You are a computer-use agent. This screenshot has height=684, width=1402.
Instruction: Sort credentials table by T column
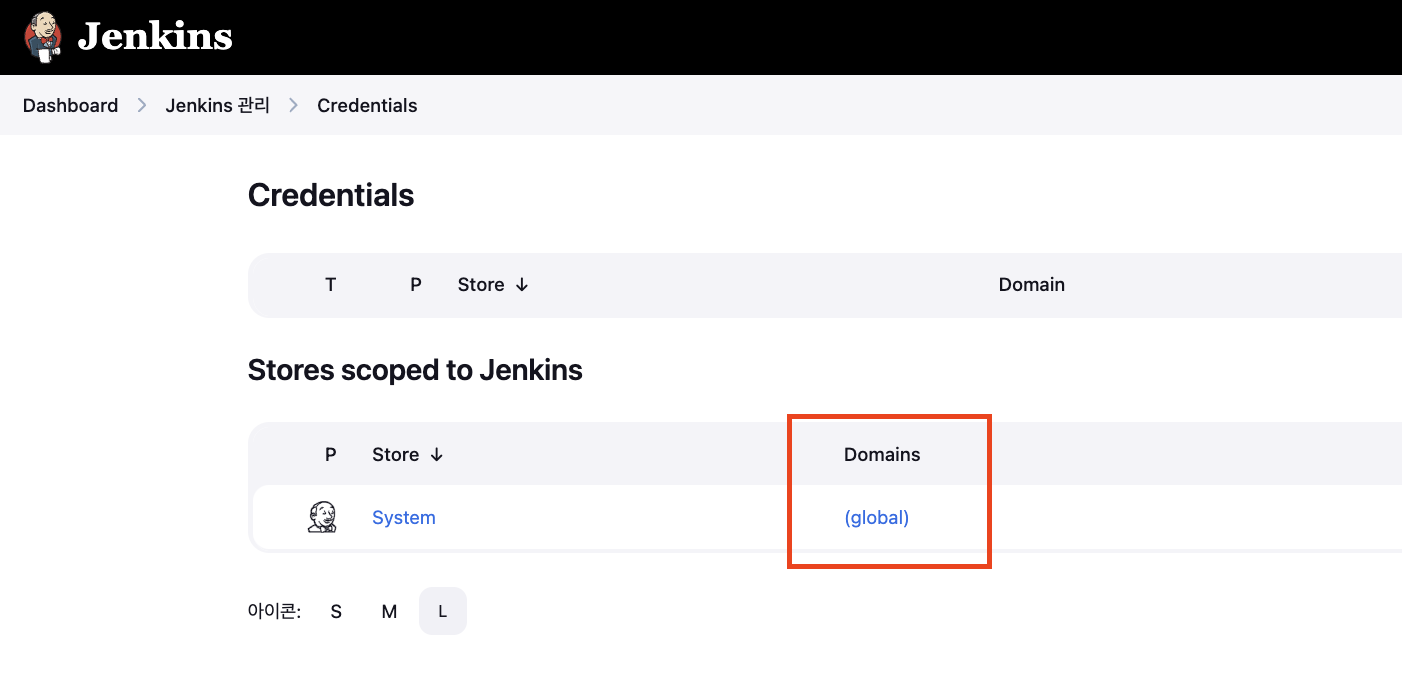[x=331, y=285]
